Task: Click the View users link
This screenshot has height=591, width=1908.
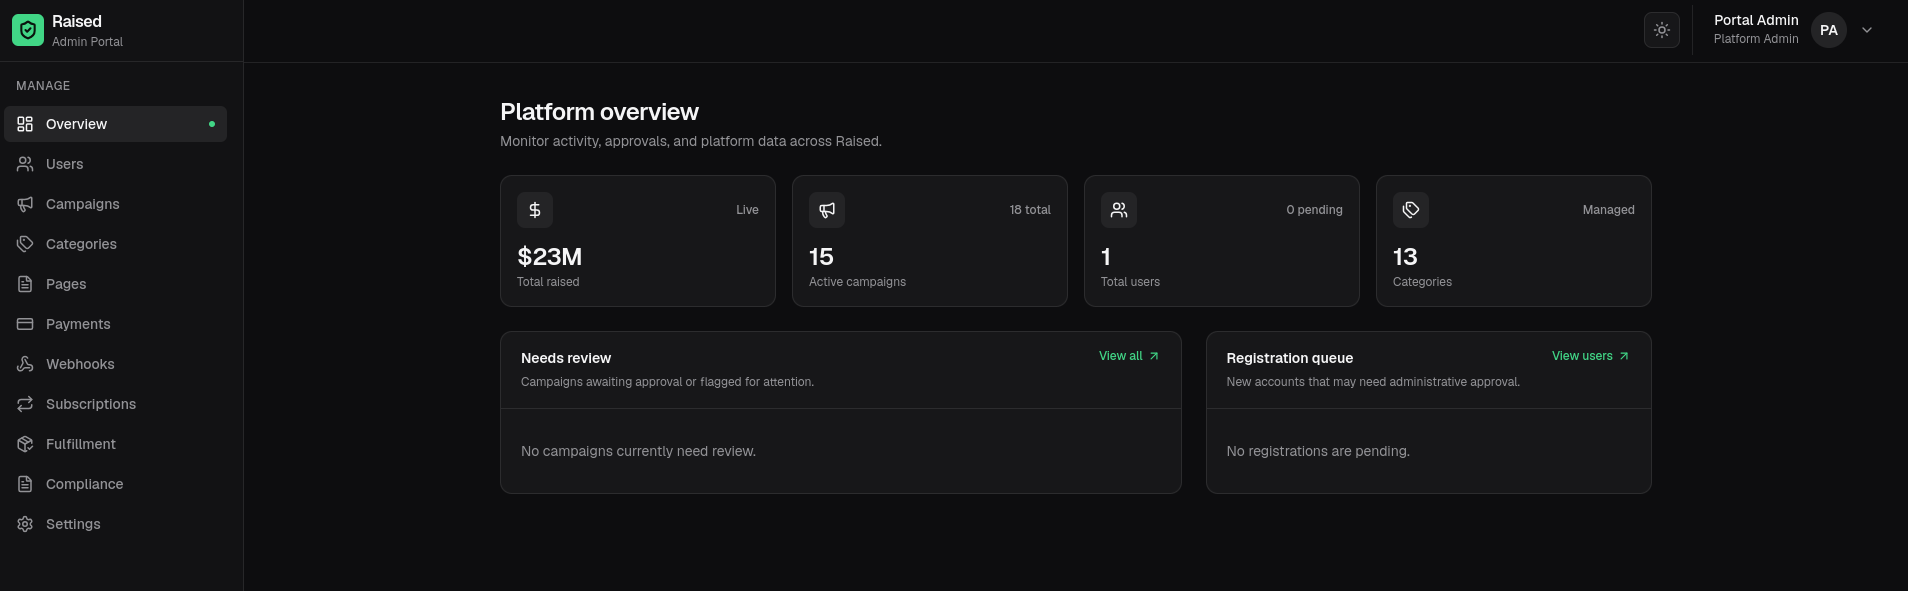Action: (x=1590, y=356)
